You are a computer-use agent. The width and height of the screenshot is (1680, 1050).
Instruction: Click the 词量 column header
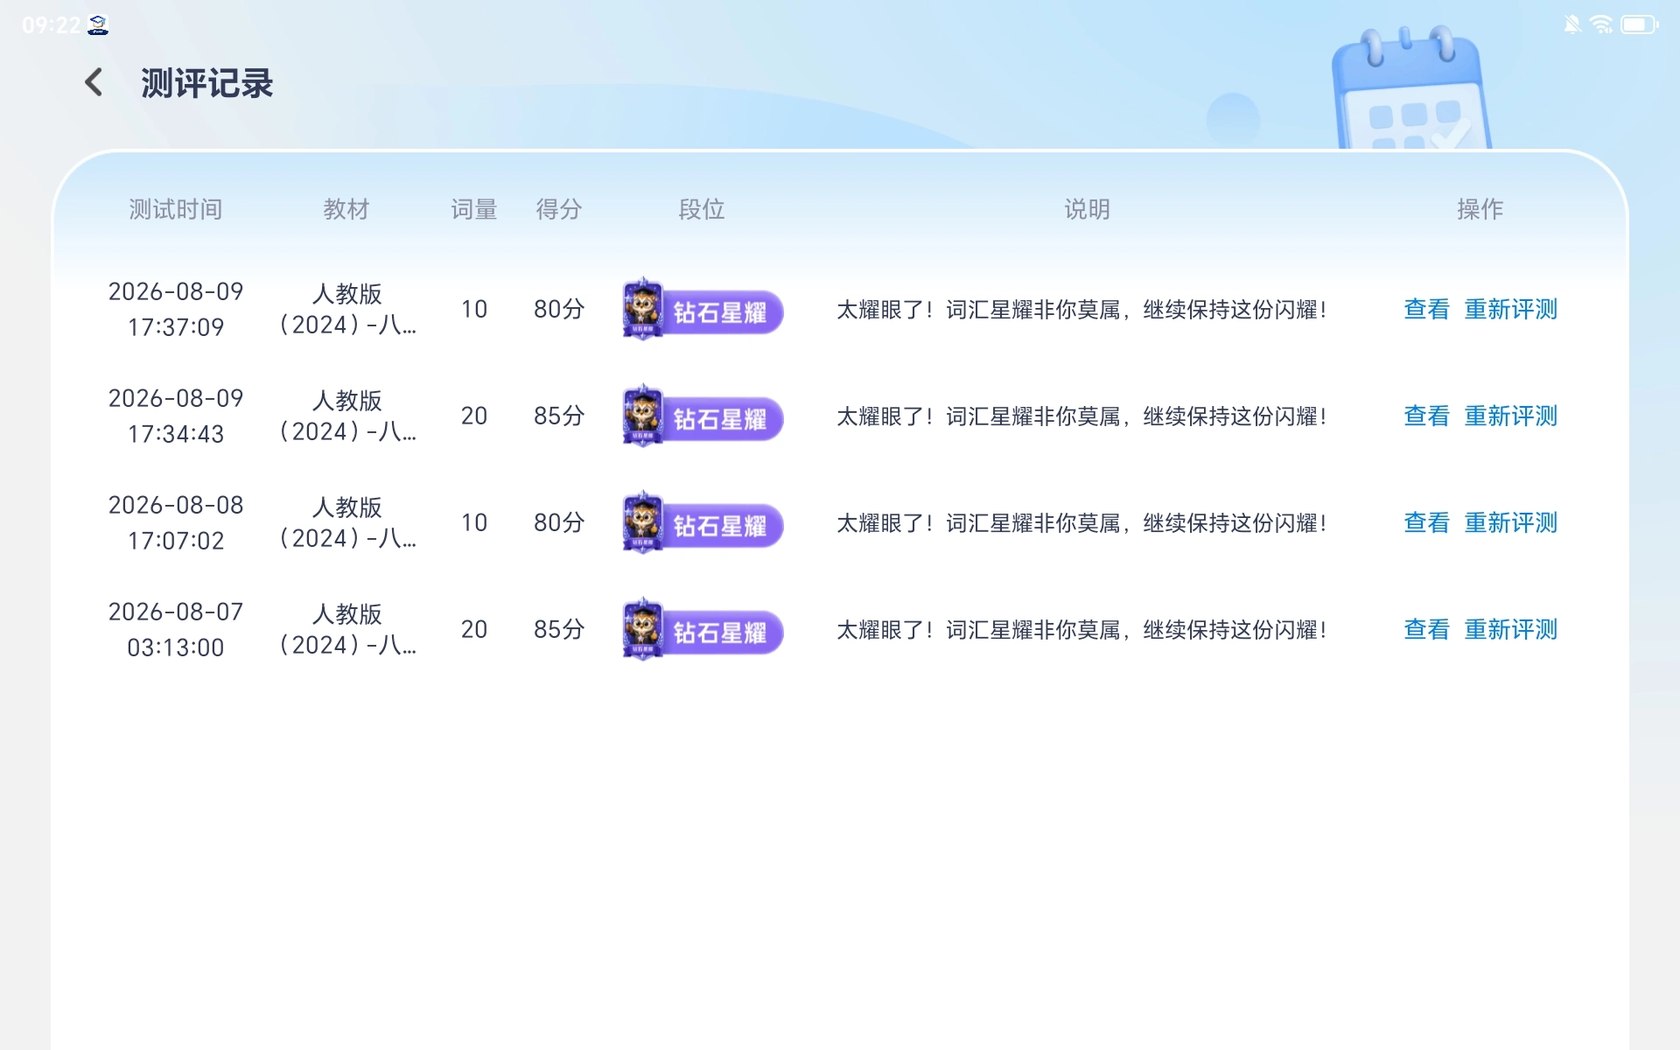pyautogui.click(x=474, y=209)
